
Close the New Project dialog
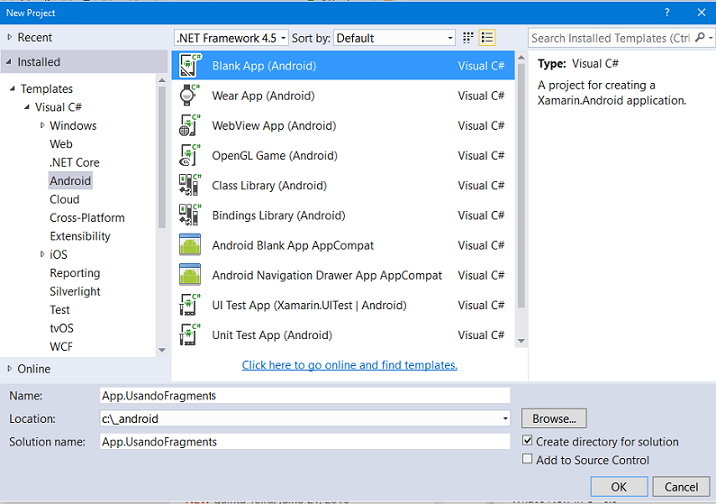[702, 13]
